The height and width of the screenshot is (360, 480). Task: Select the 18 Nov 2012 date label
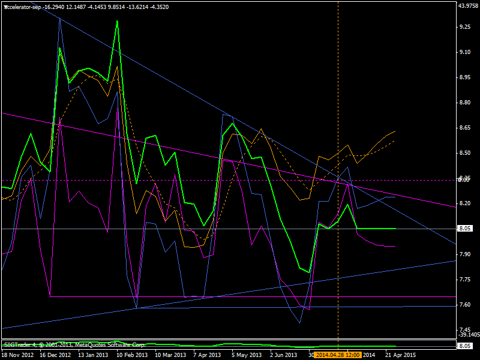[18, 355]
